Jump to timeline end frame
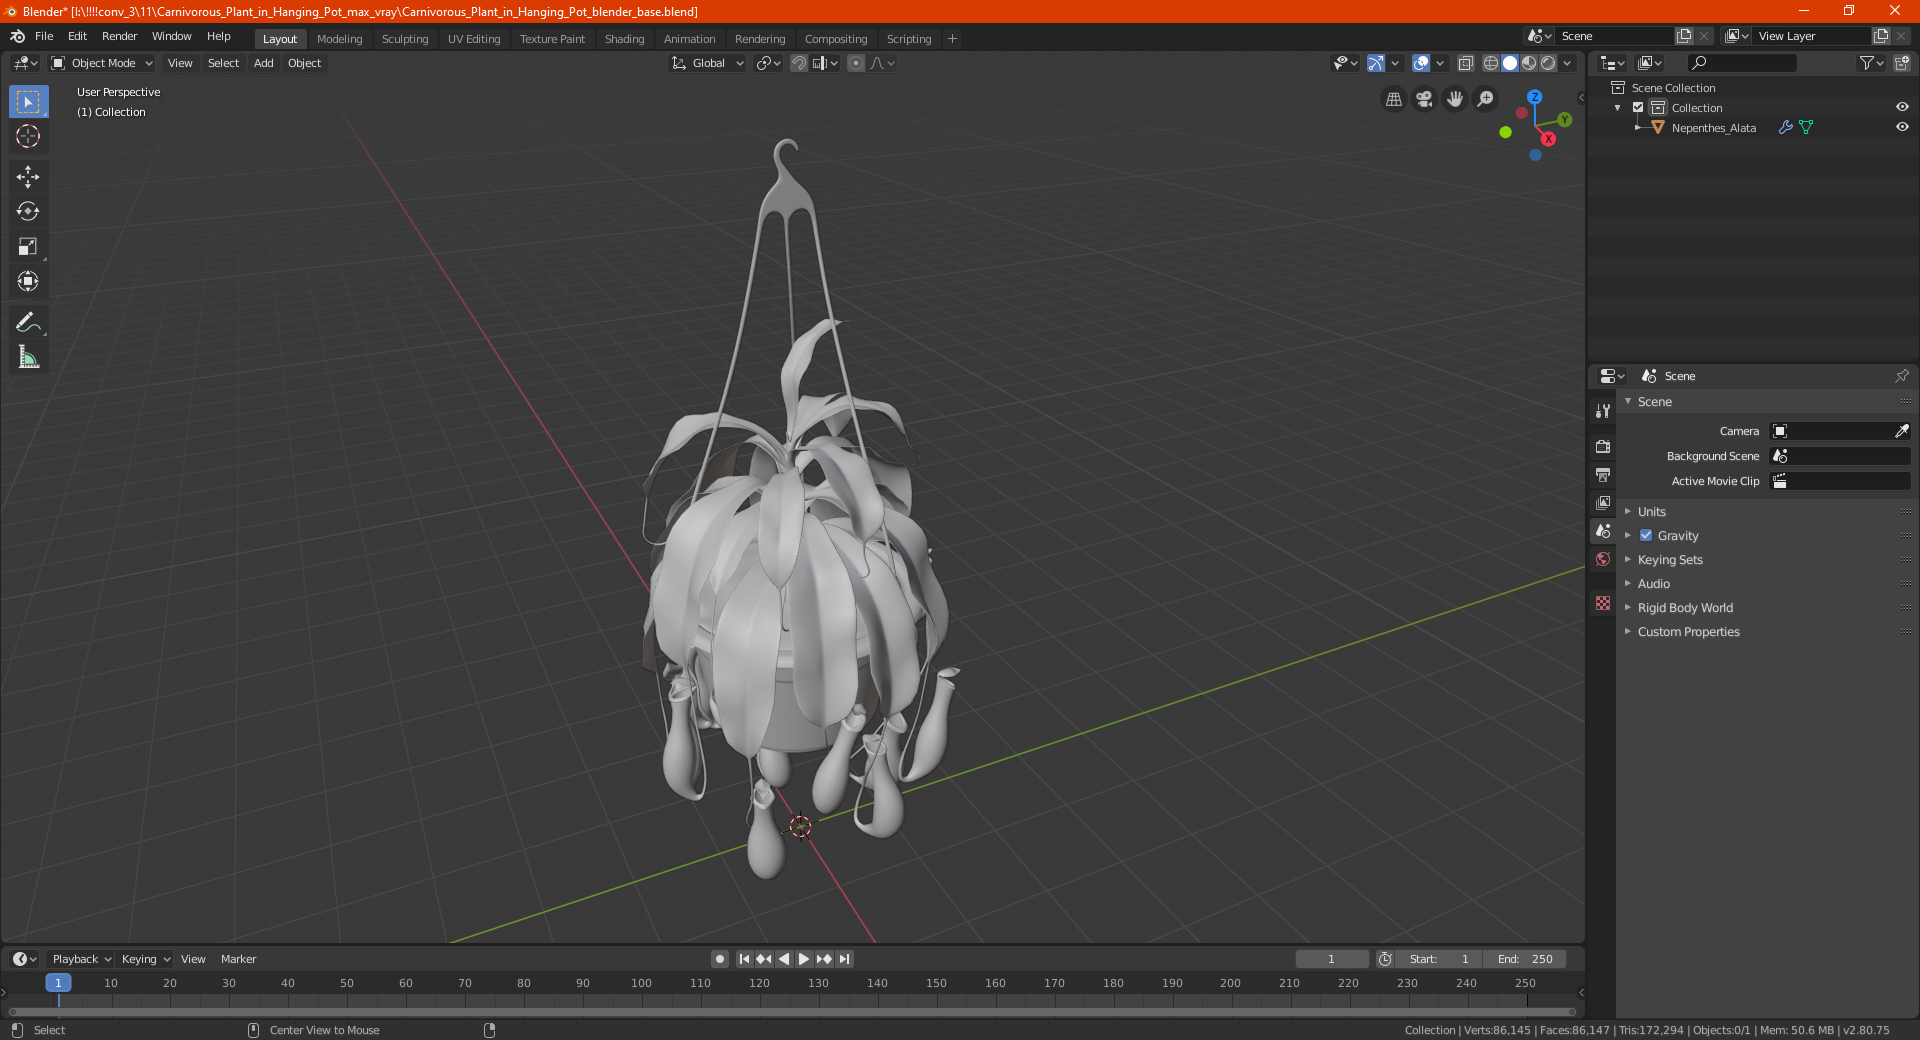The width and height of the screenshot is (1920, 1040). (844, 959)
